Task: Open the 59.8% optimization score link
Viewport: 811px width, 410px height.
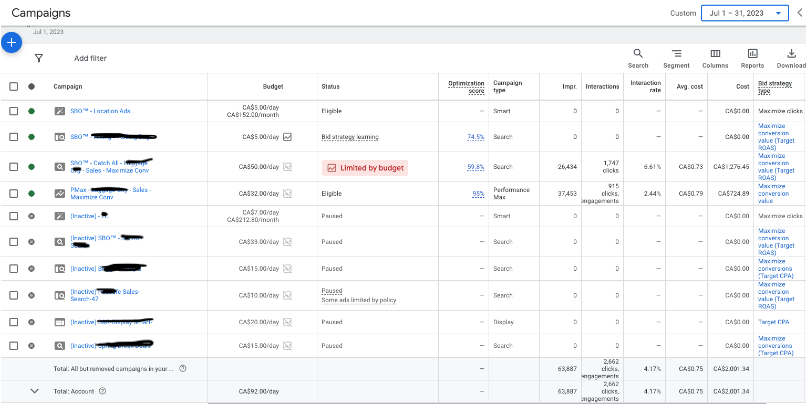Action: [x=476, y=166]
